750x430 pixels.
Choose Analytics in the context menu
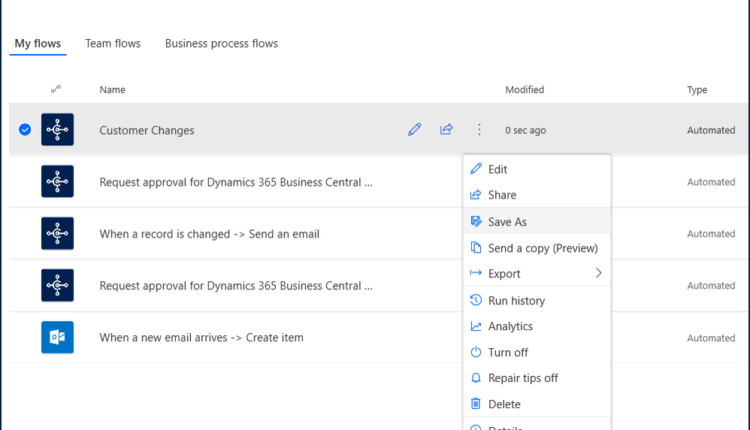[510, 327]
